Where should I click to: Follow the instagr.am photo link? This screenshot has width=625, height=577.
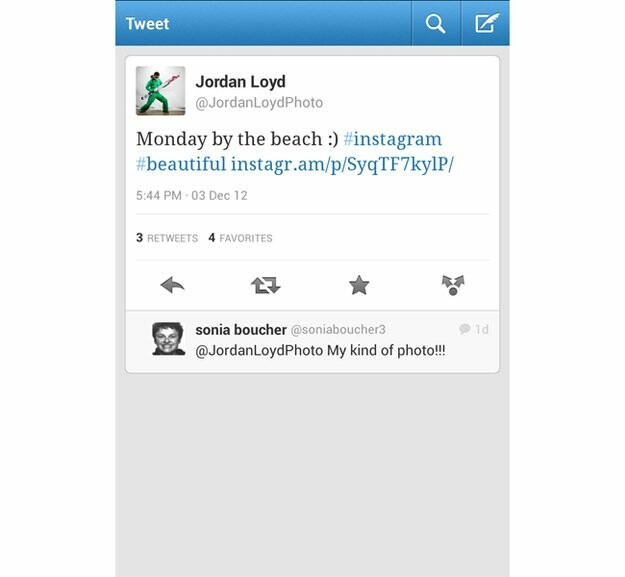click(x=342, y=164)
